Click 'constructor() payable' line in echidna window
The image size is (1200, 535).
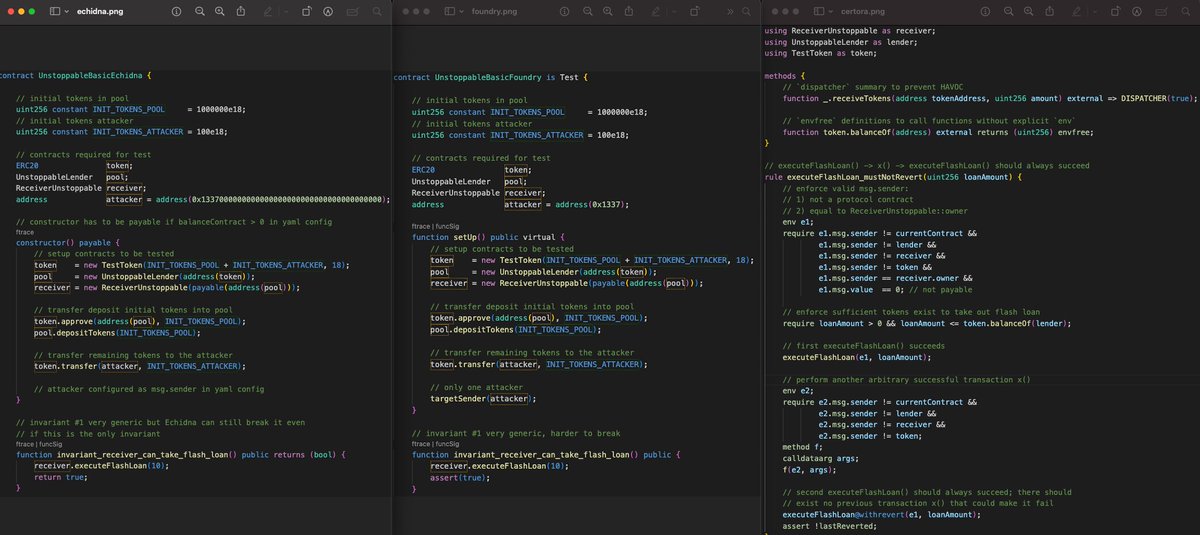point(68,242)
